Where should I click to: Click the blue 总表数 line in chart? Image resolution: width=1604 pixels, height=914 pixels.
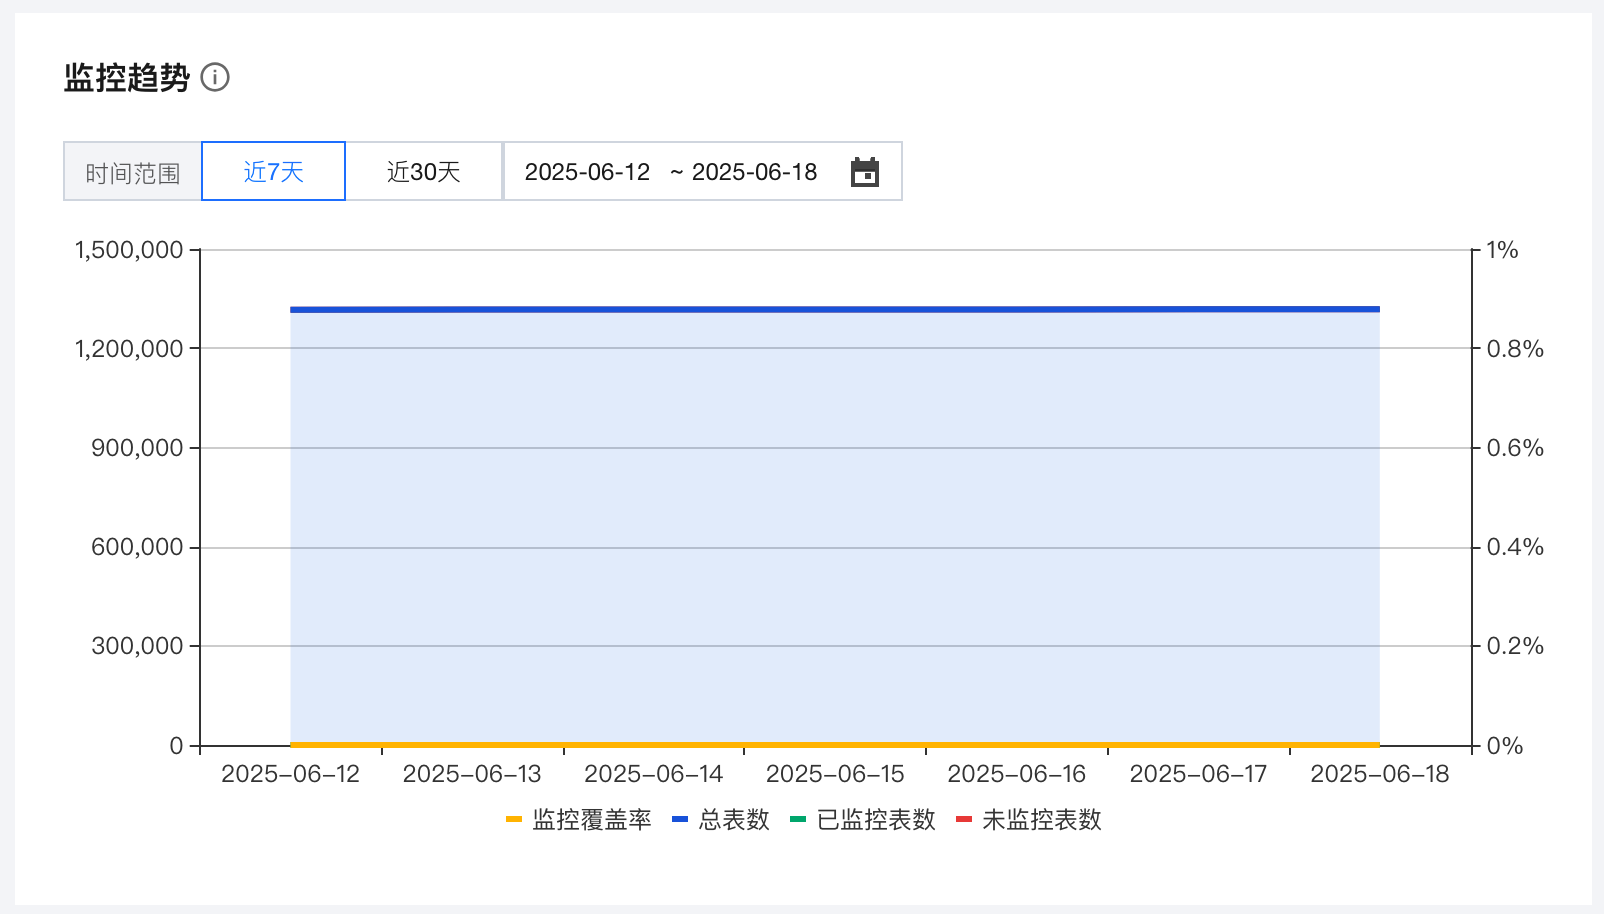click(x=835, y=310)
